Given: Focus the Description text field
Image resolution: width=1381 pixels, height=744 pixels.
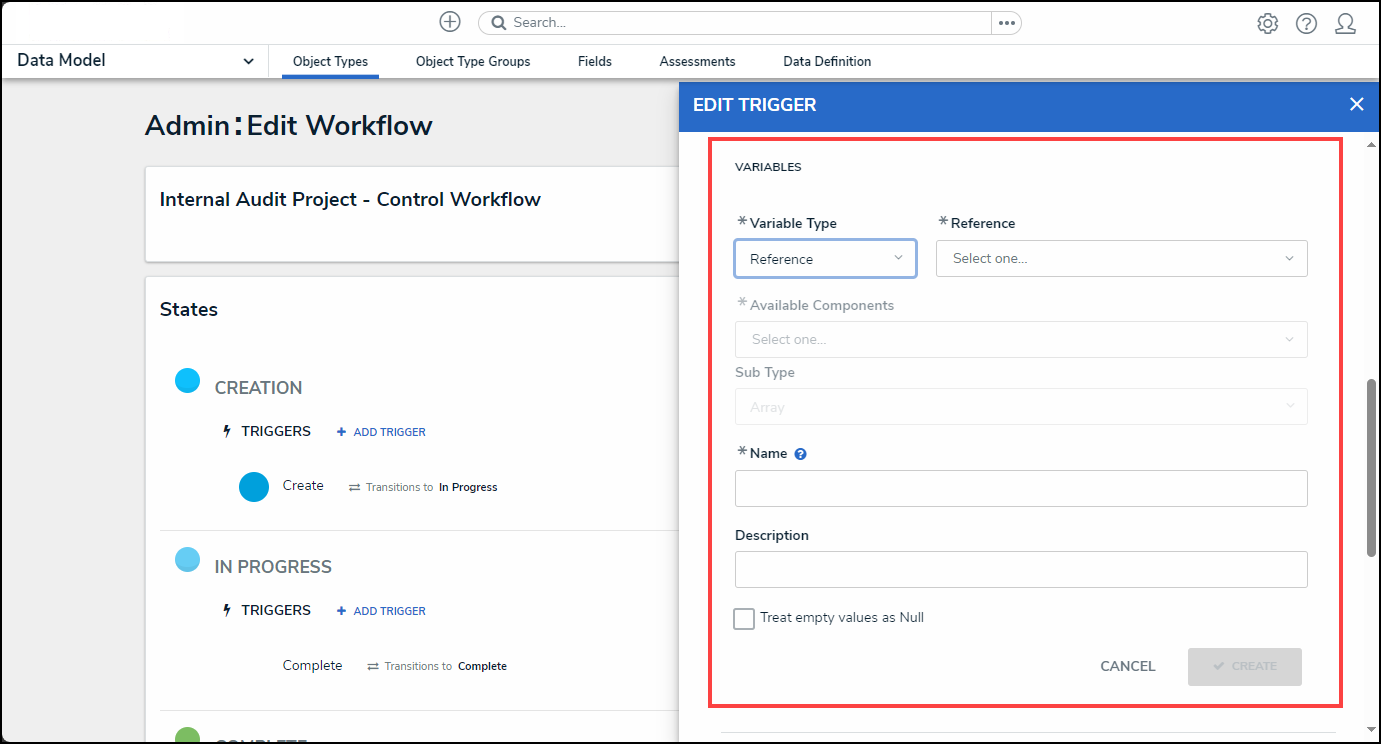Looking at the screenshot, I should 1020,569.
